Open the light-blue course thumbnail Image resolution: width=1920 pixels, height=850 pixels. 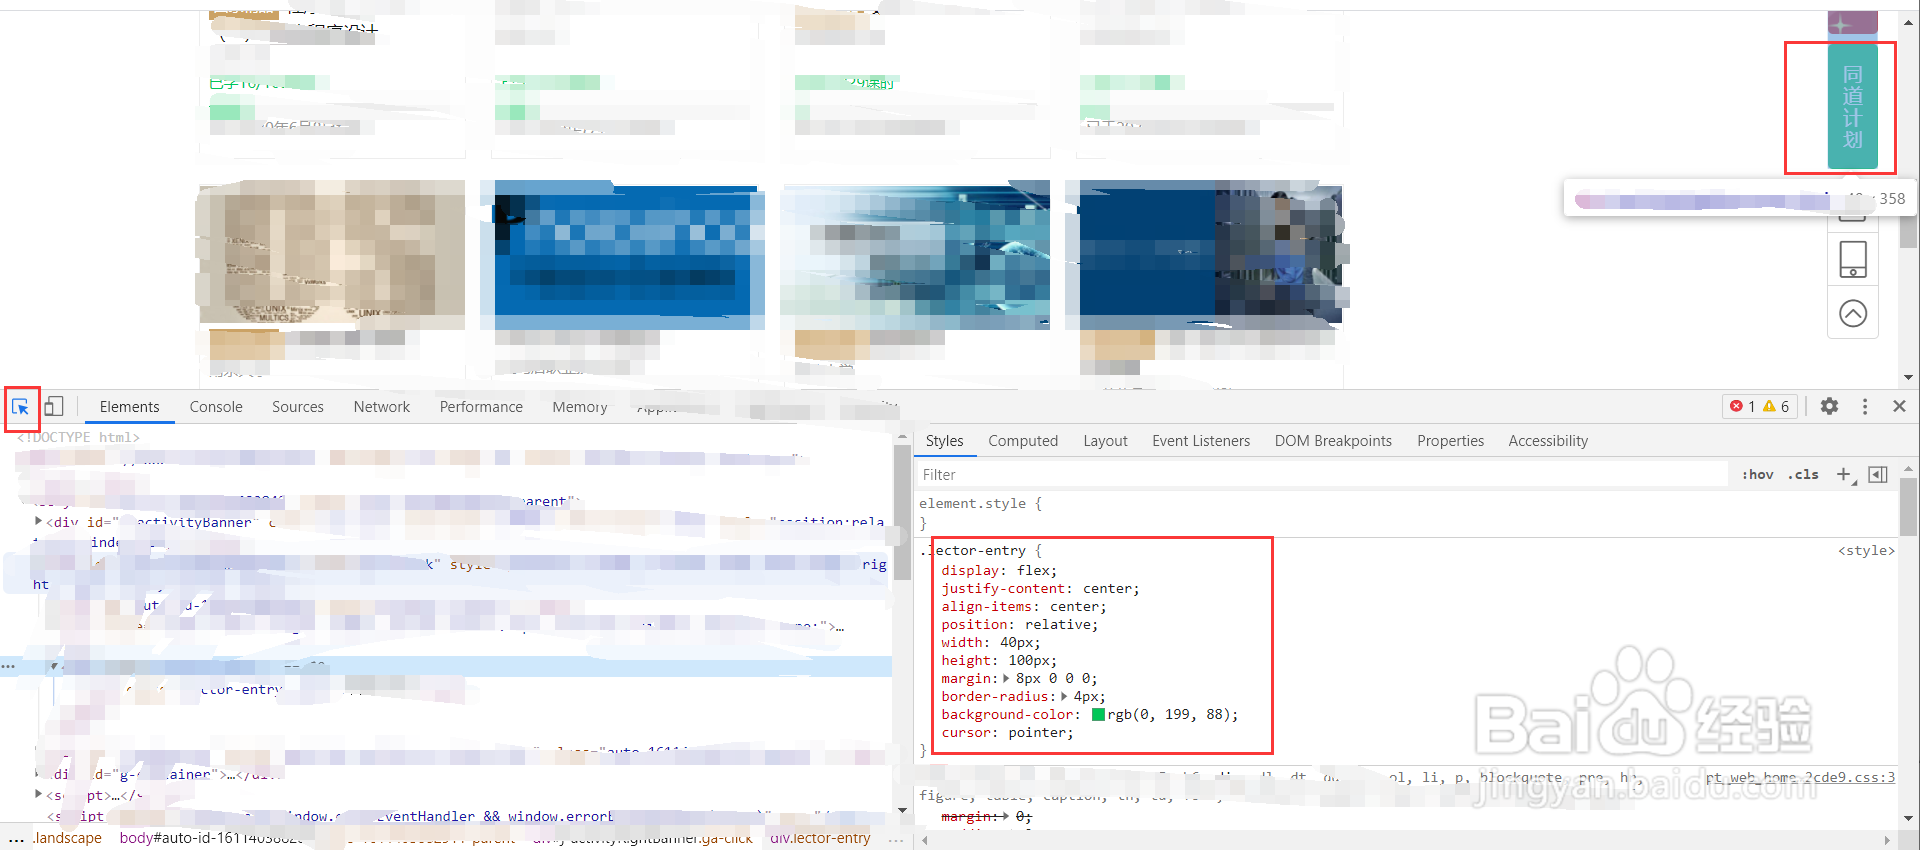915,256
